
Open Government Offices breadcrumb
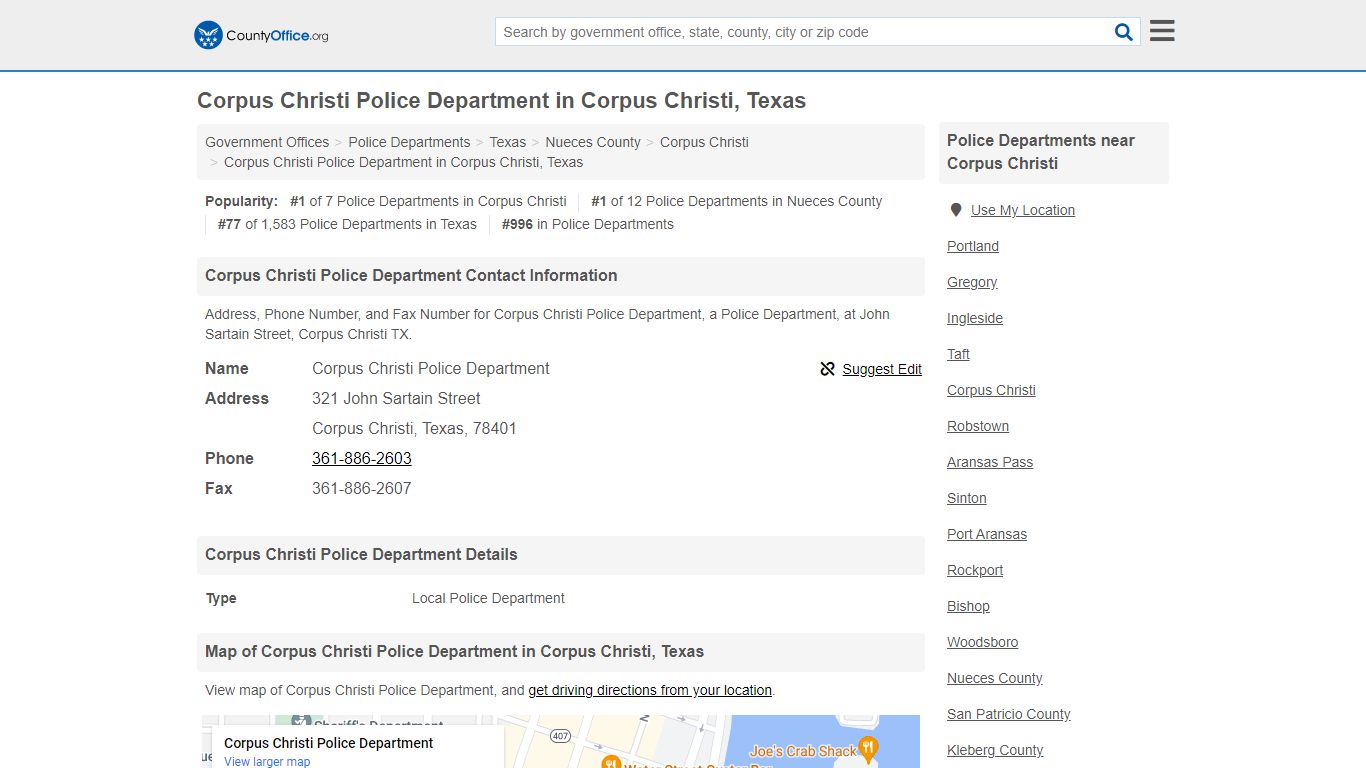(x=267, y=142)
